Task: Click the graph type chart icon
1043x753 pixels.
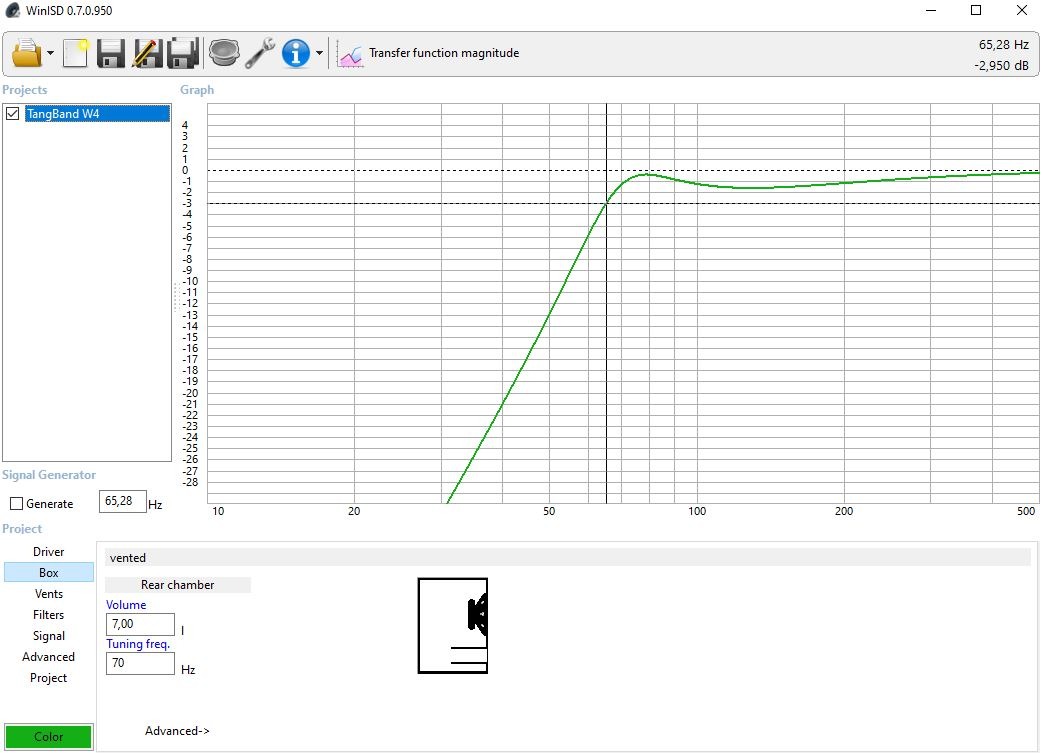Action: [350, 54]
